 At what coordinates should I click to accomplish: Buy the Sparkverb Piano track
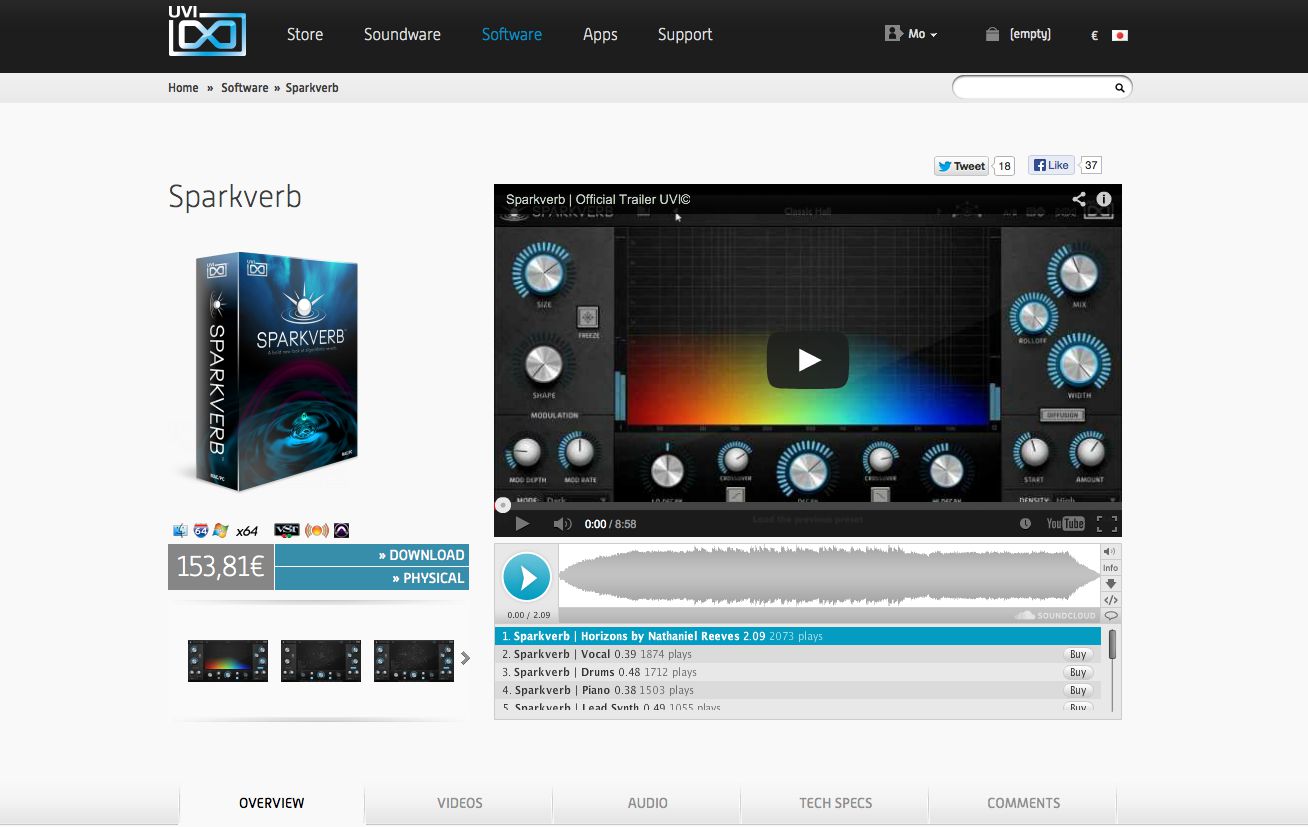pyautogui.click(x=1078, y=691)
